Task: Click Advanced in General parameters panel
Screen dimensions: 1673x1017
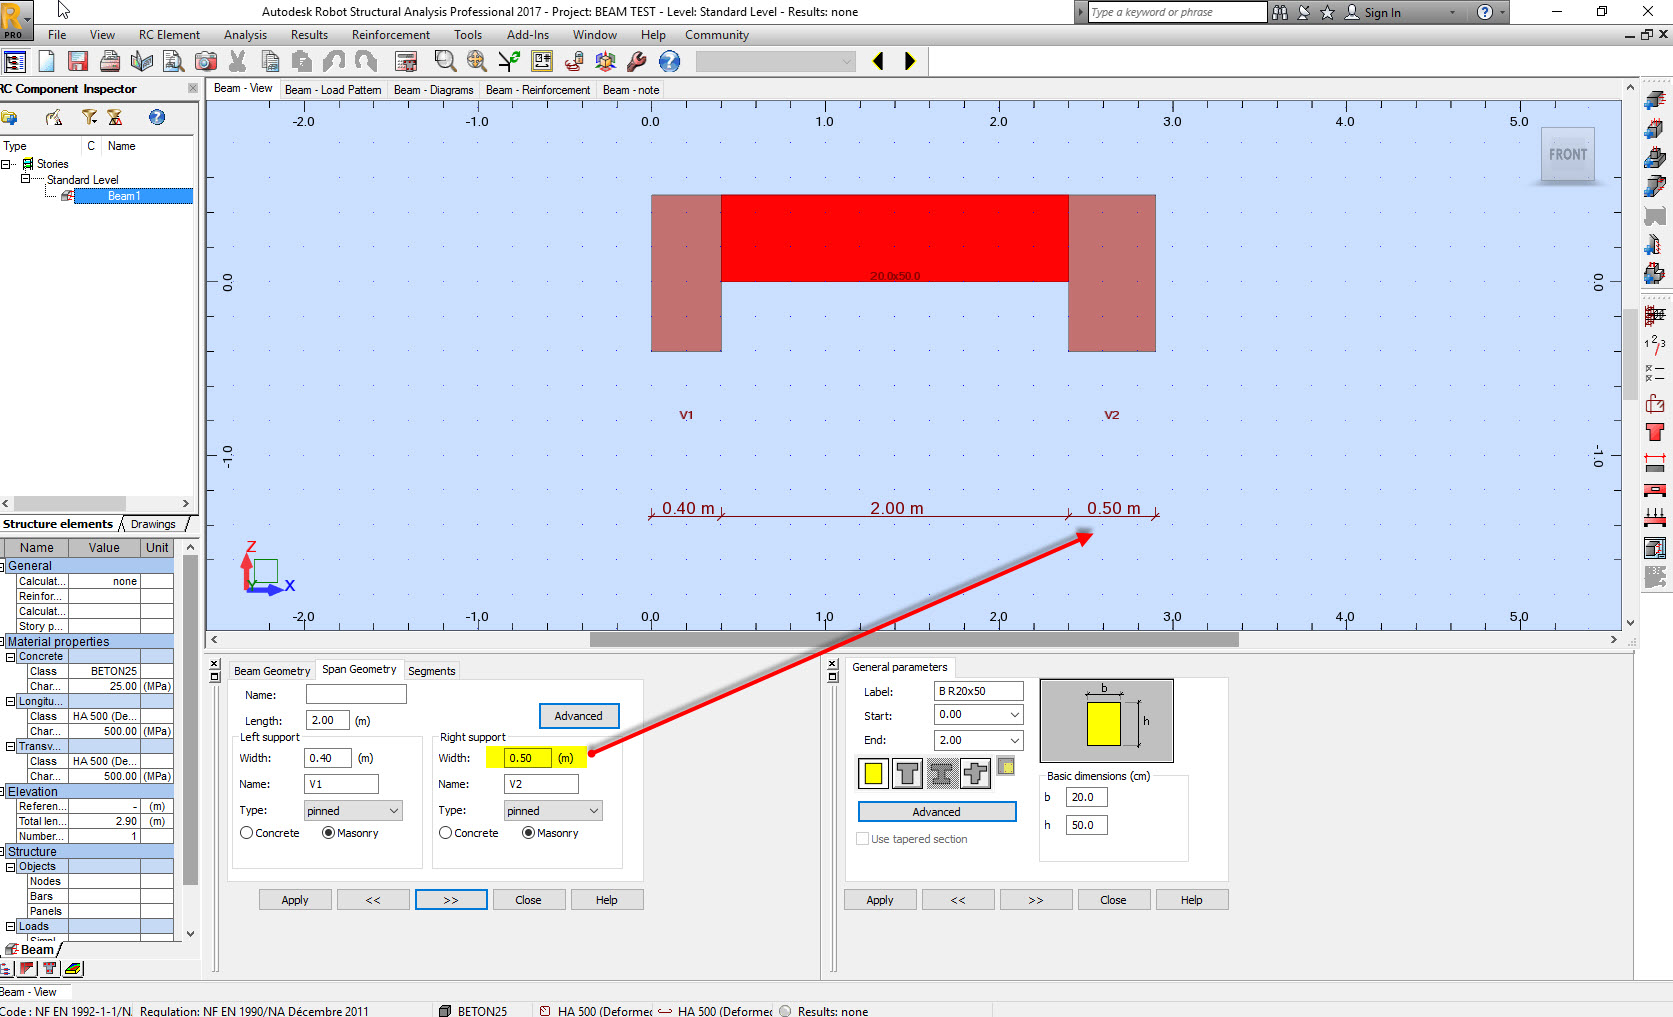Action: pos(937,812)
